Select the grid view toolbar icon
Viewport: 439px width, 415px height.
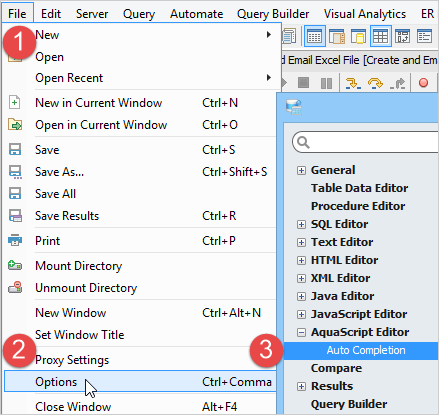pyautogui.click(x=380, y=36)
